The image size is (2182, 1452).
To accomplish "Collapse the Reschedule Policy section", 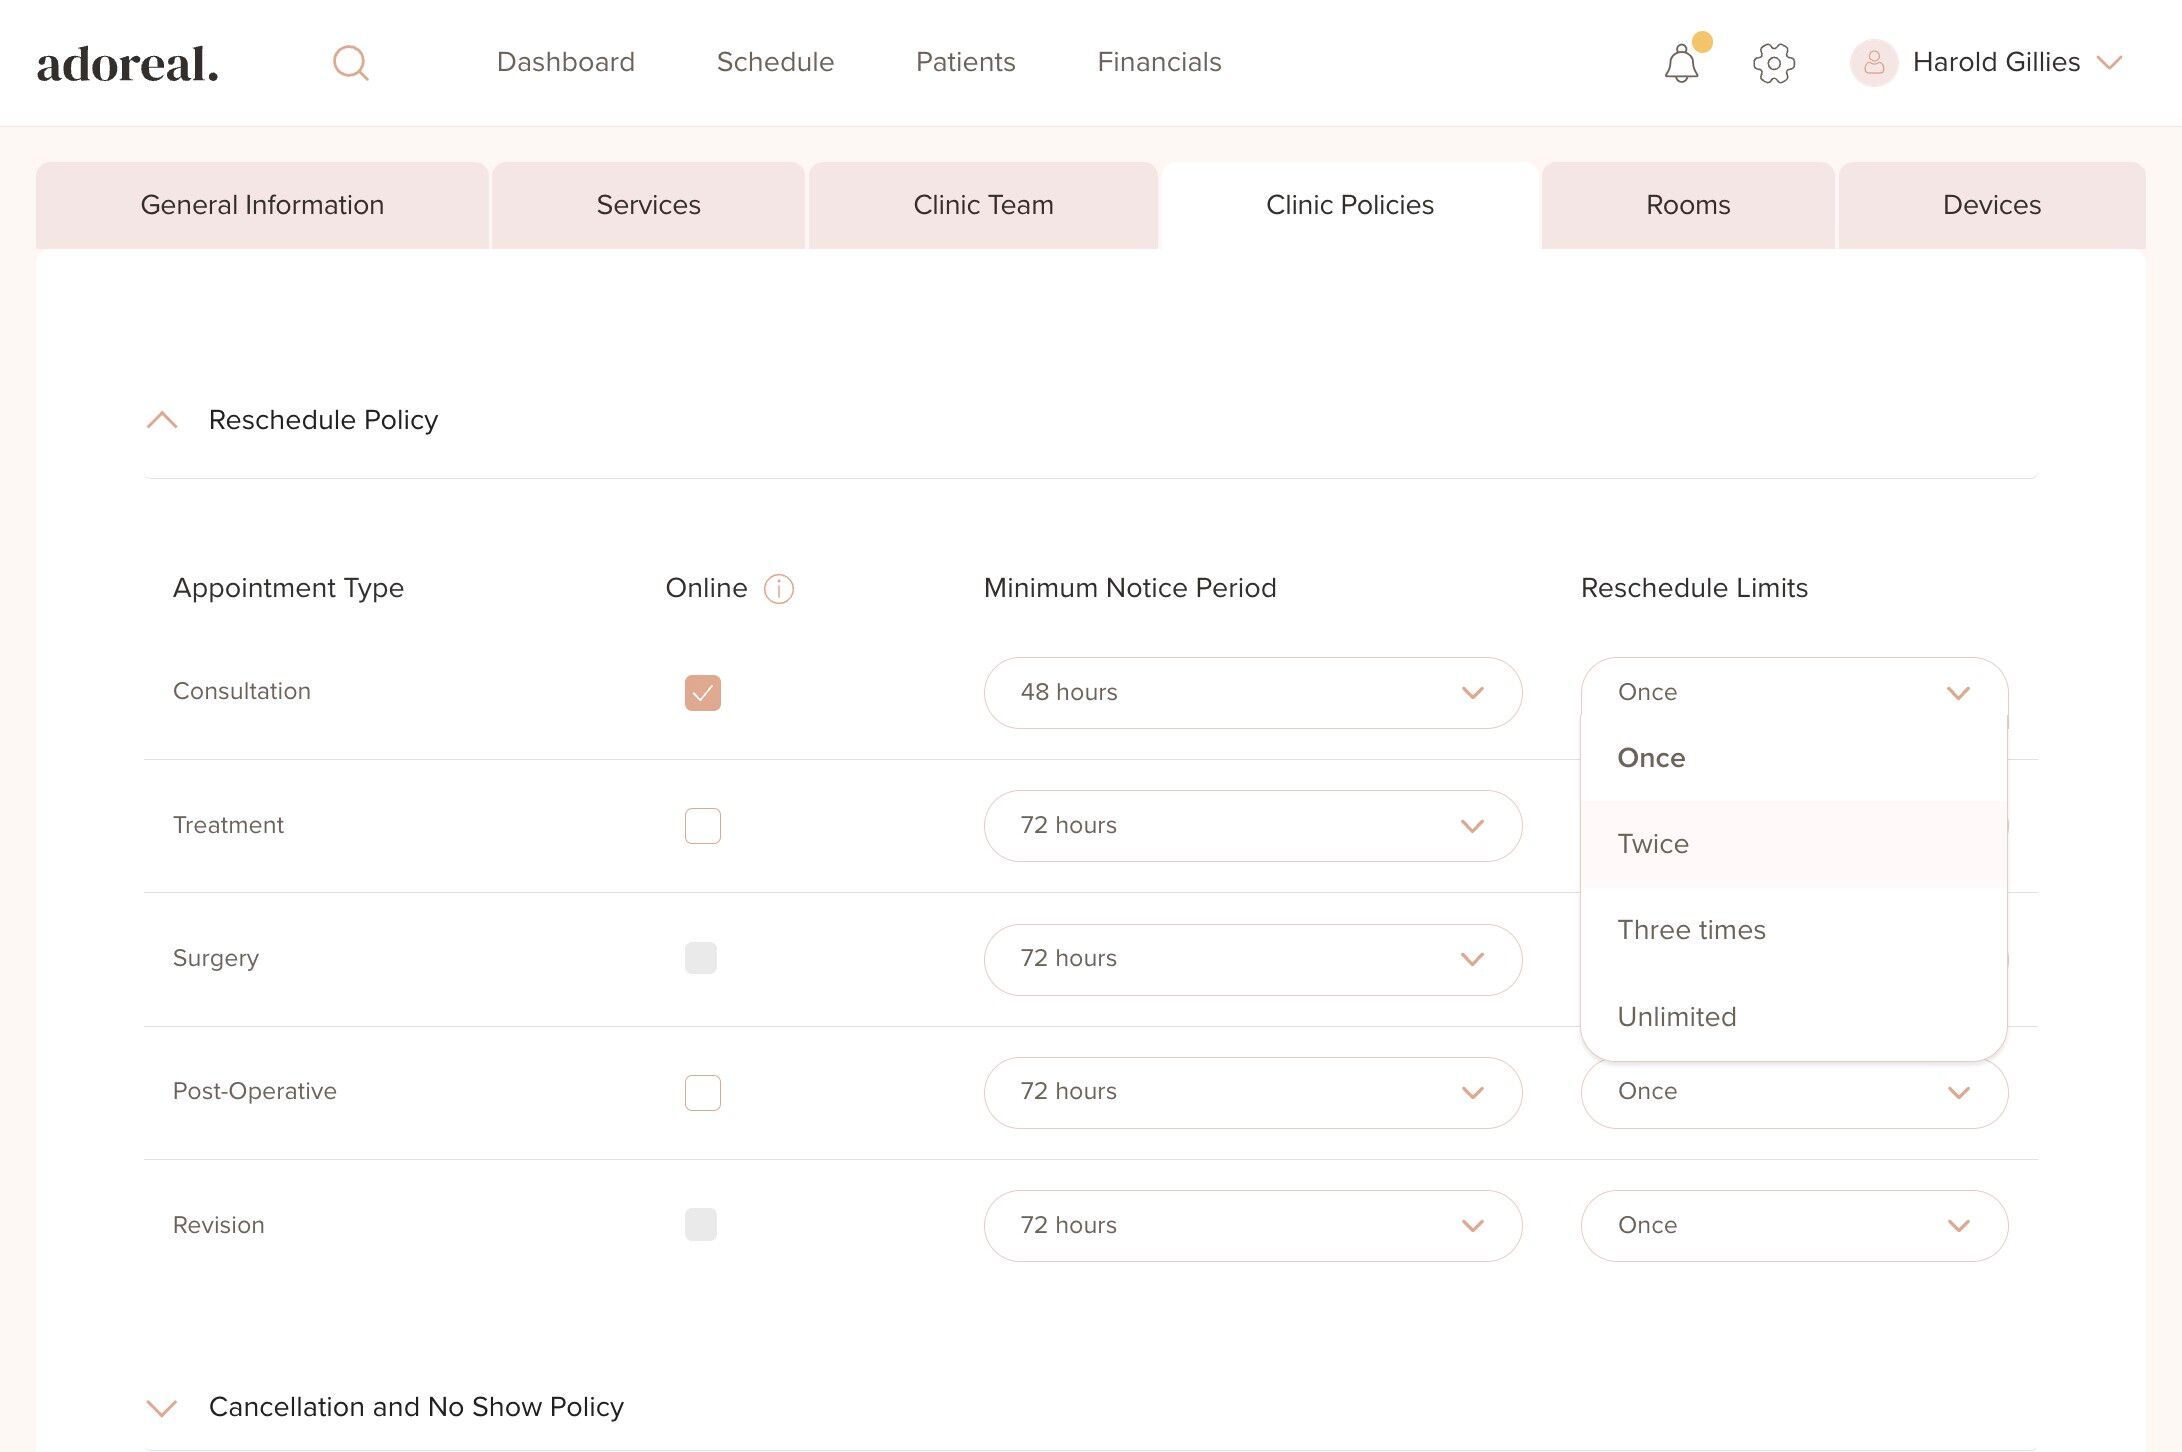I will (162, 420).
